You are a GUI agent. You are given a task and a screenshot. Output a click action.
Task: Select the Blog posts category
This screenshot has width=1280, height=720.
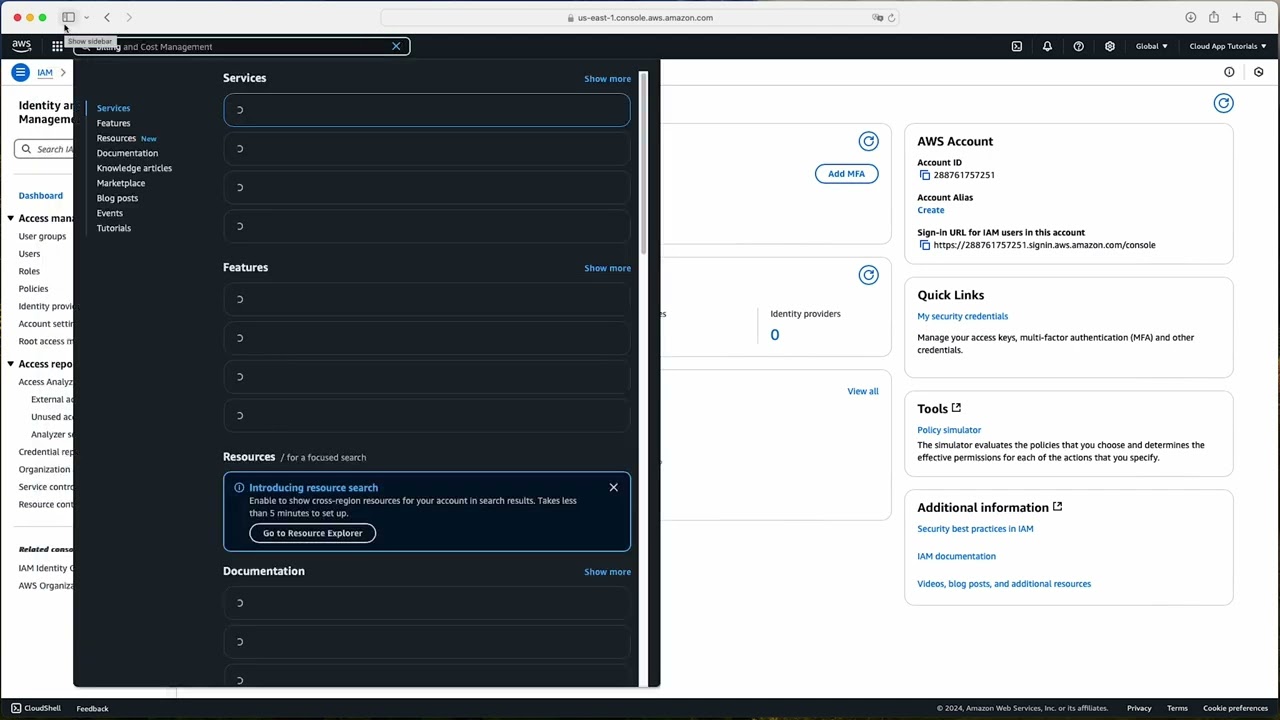pyautogui.click(x=117, y=198)
